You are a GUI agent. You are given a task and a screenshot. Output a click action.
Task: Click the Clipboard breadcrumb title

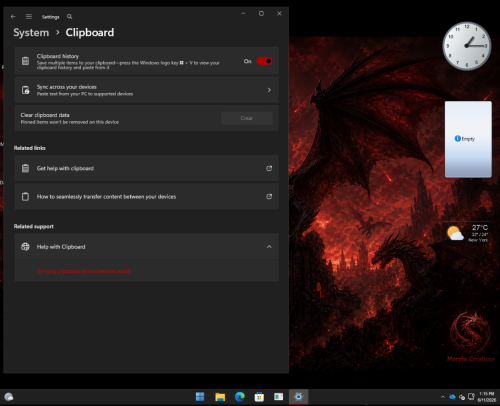click(x=90, y=33)
